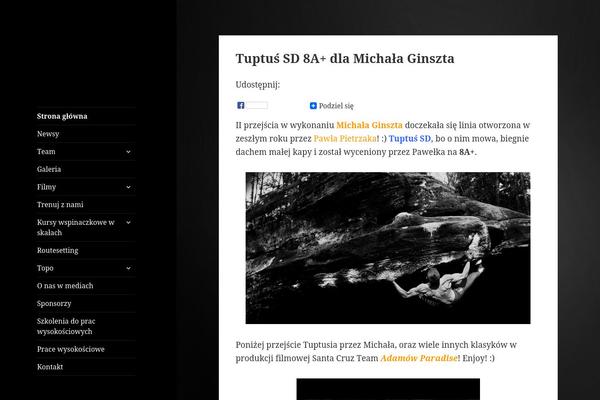The image size is (600, 400).
Task: Open the Sponsorzy menu item
Action: [54, 304]
